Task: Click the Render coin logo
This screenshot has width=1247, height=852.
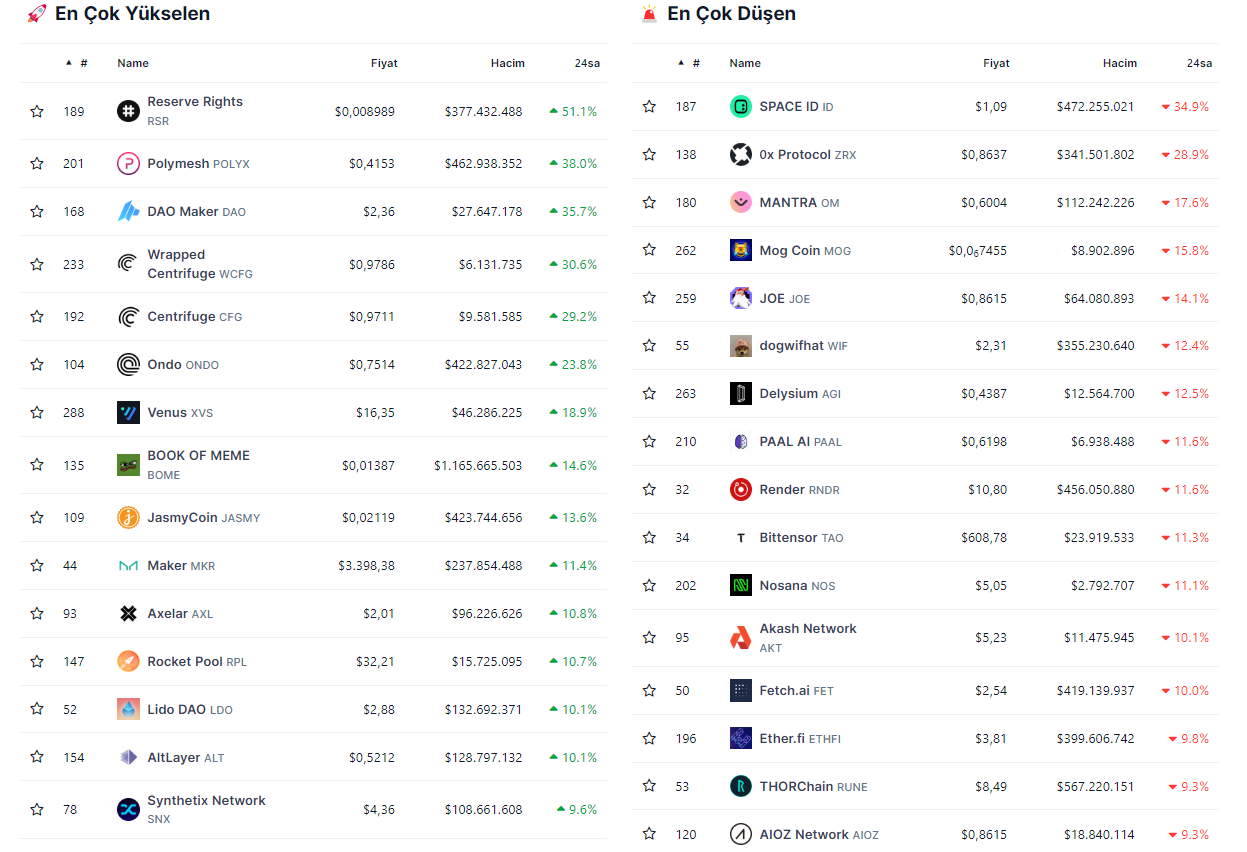Action: pos(740,489)
